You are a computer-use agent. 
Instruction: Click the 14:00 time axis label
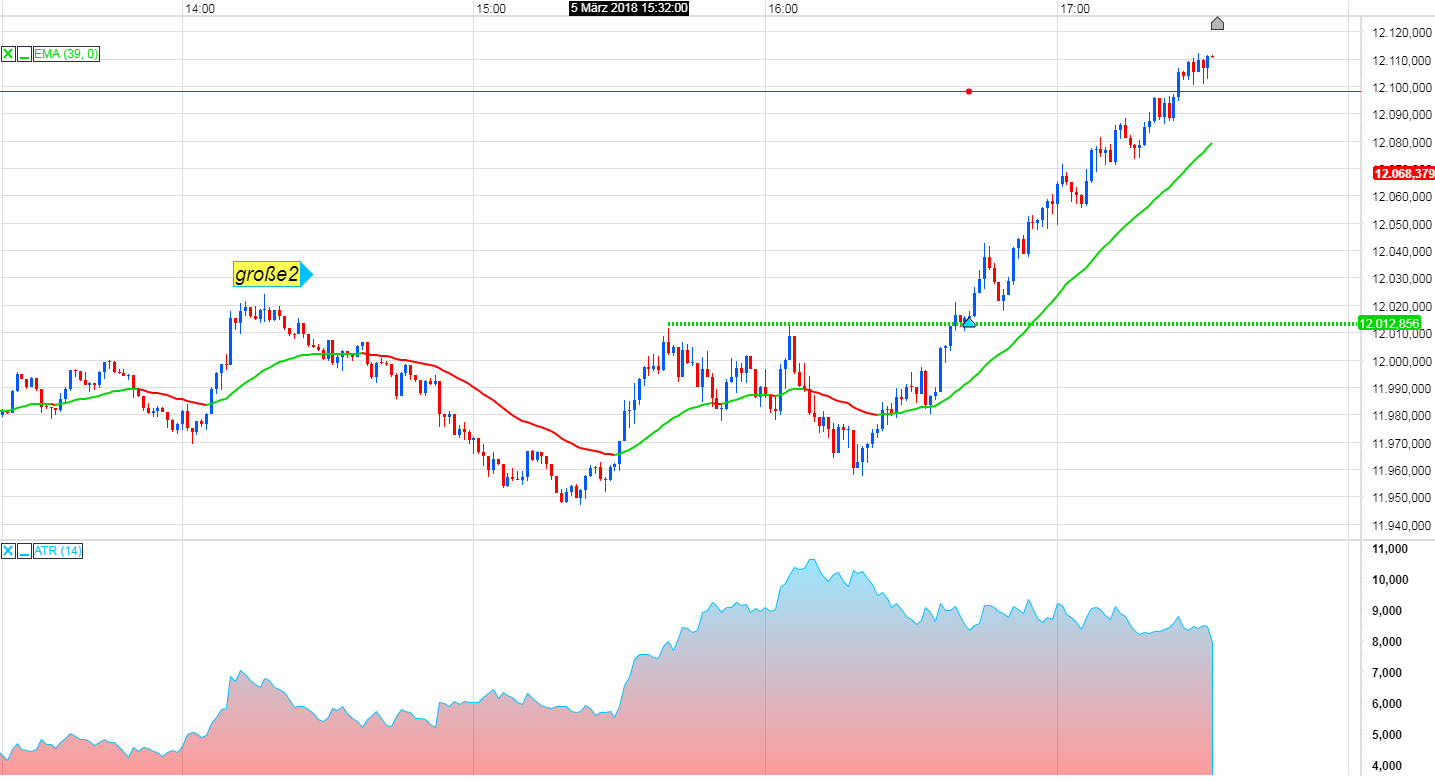click(200, 9)
